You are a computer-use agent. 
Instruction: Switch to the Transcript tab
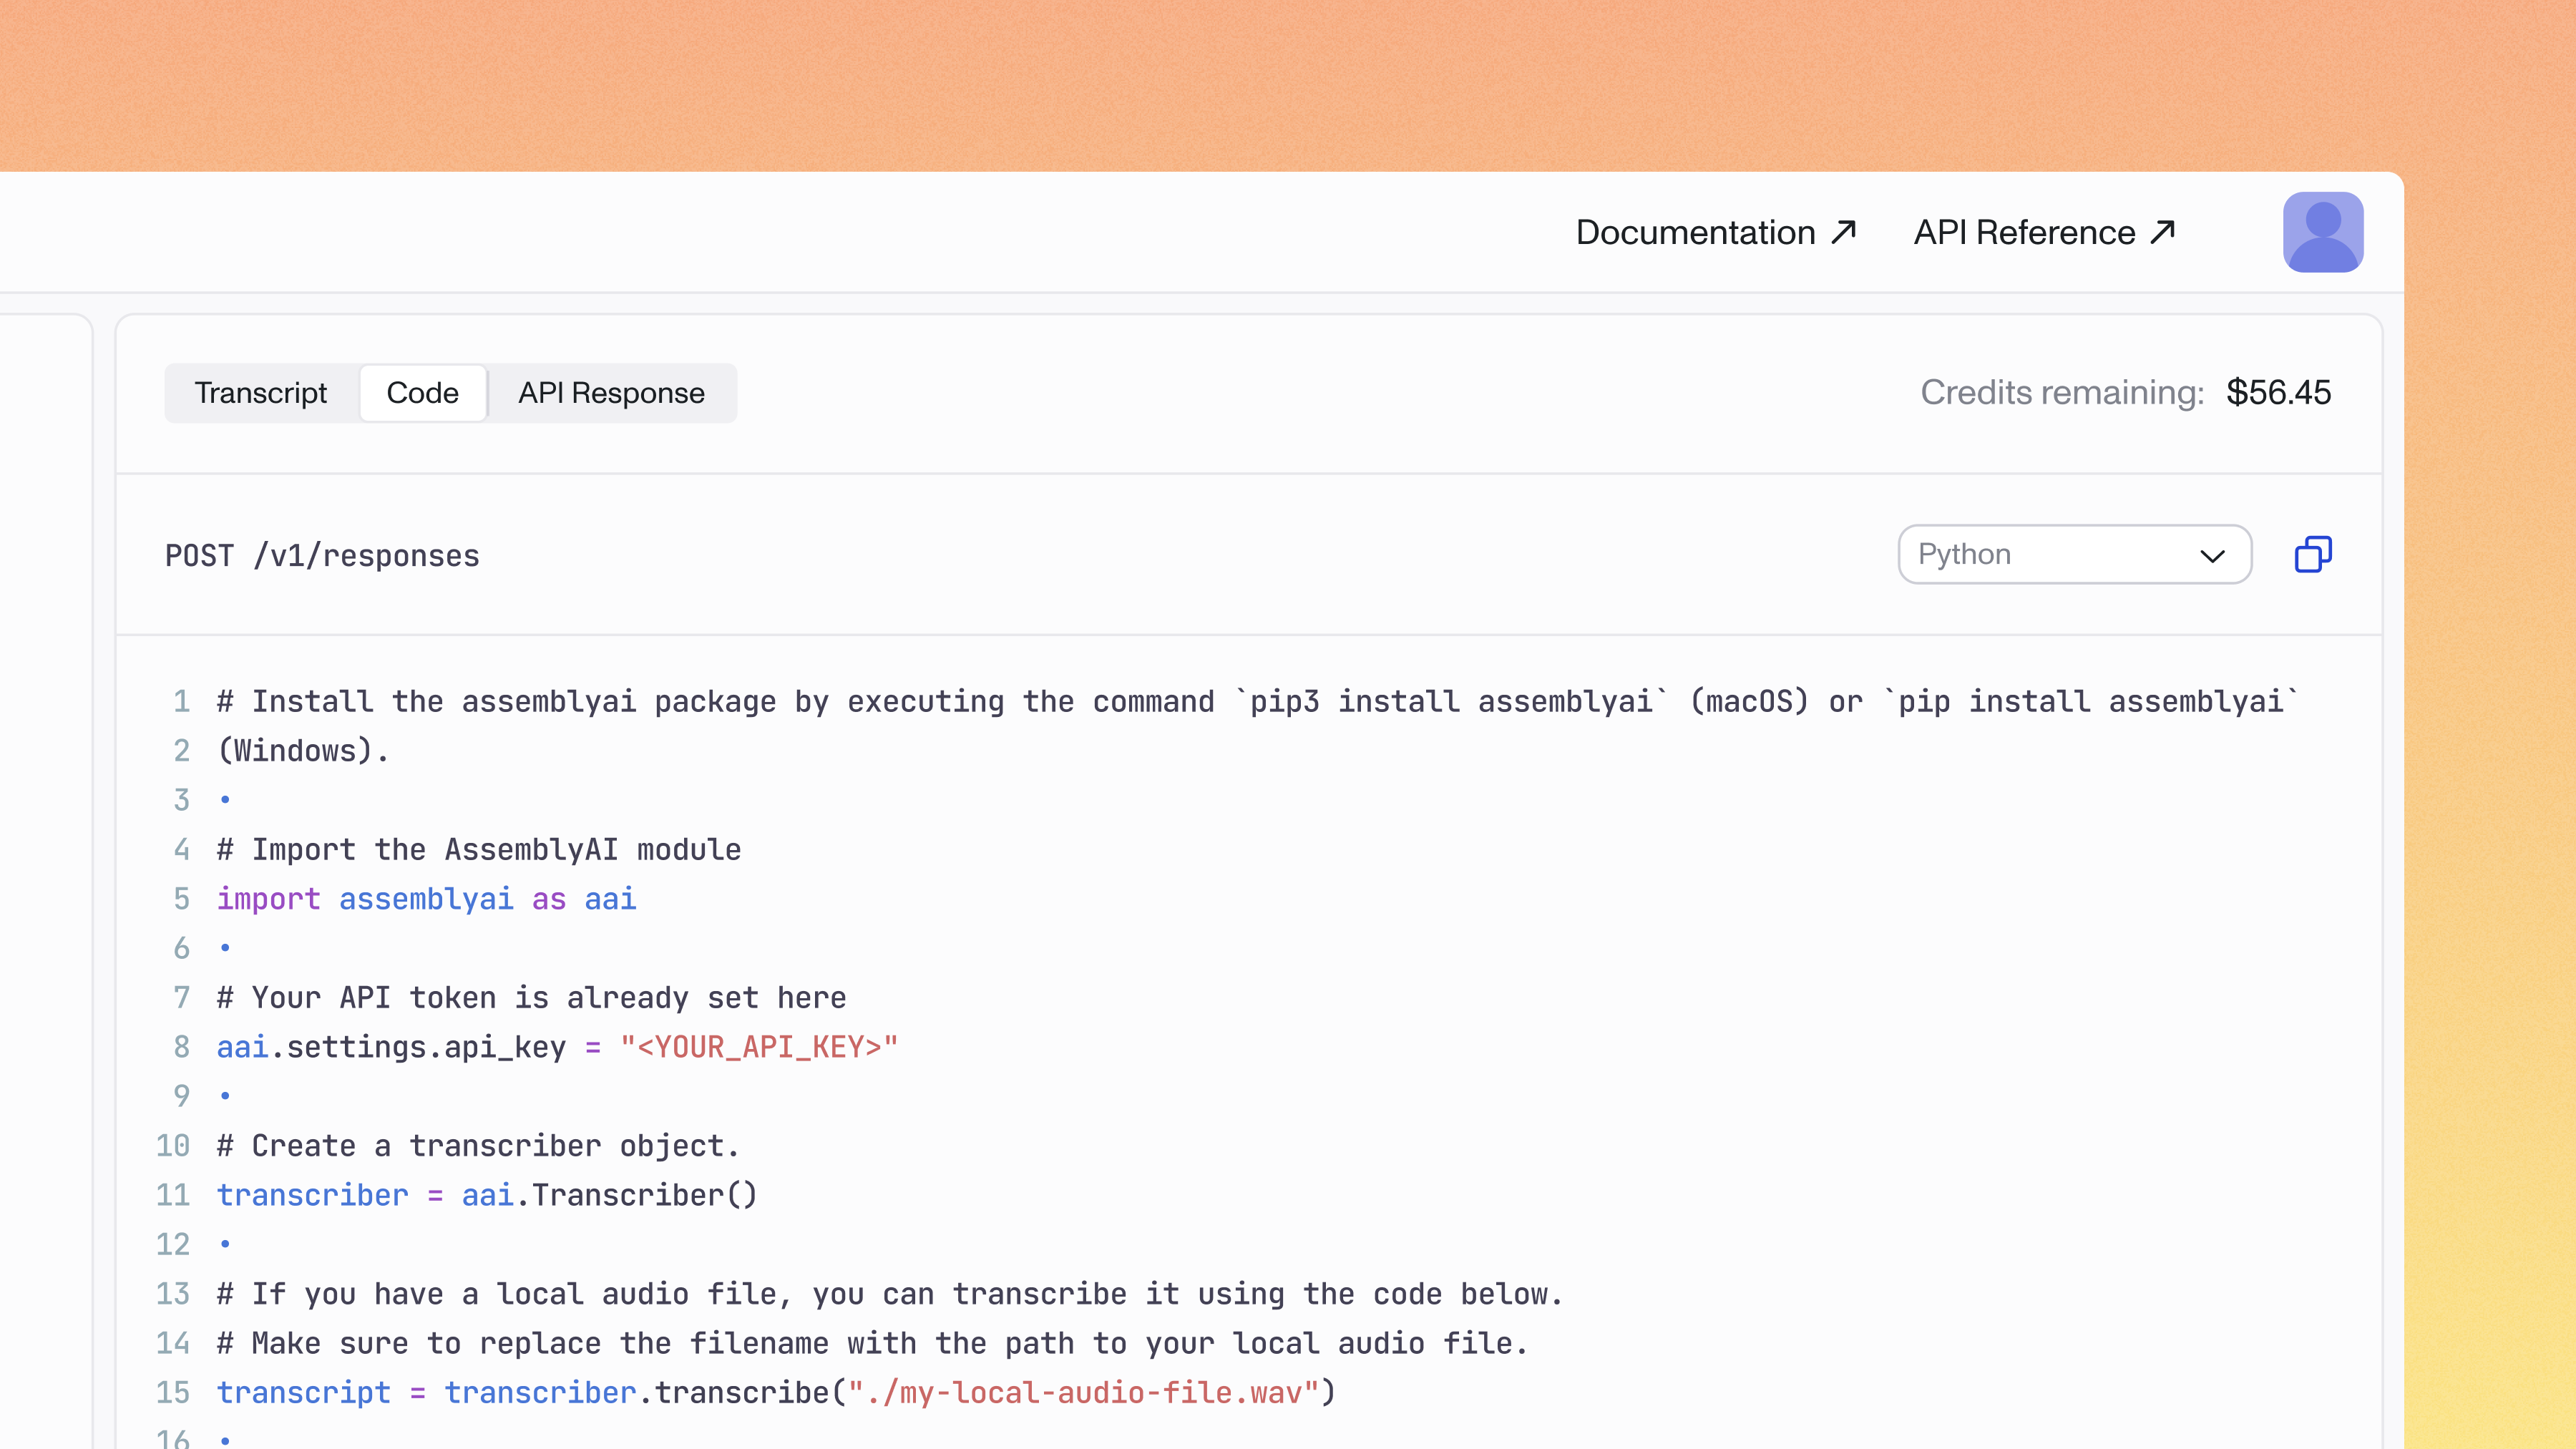261,393
